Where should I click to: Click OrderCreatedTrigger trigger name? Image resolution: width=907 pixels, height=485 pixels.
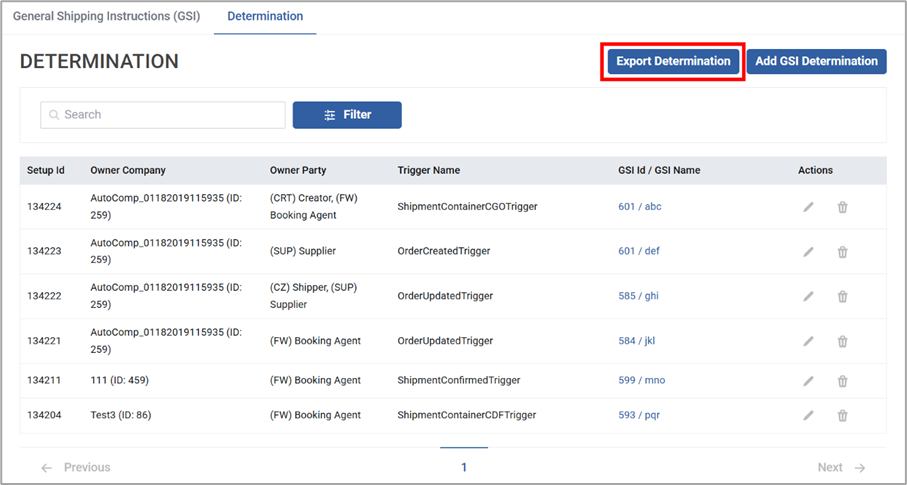[444, 251]
